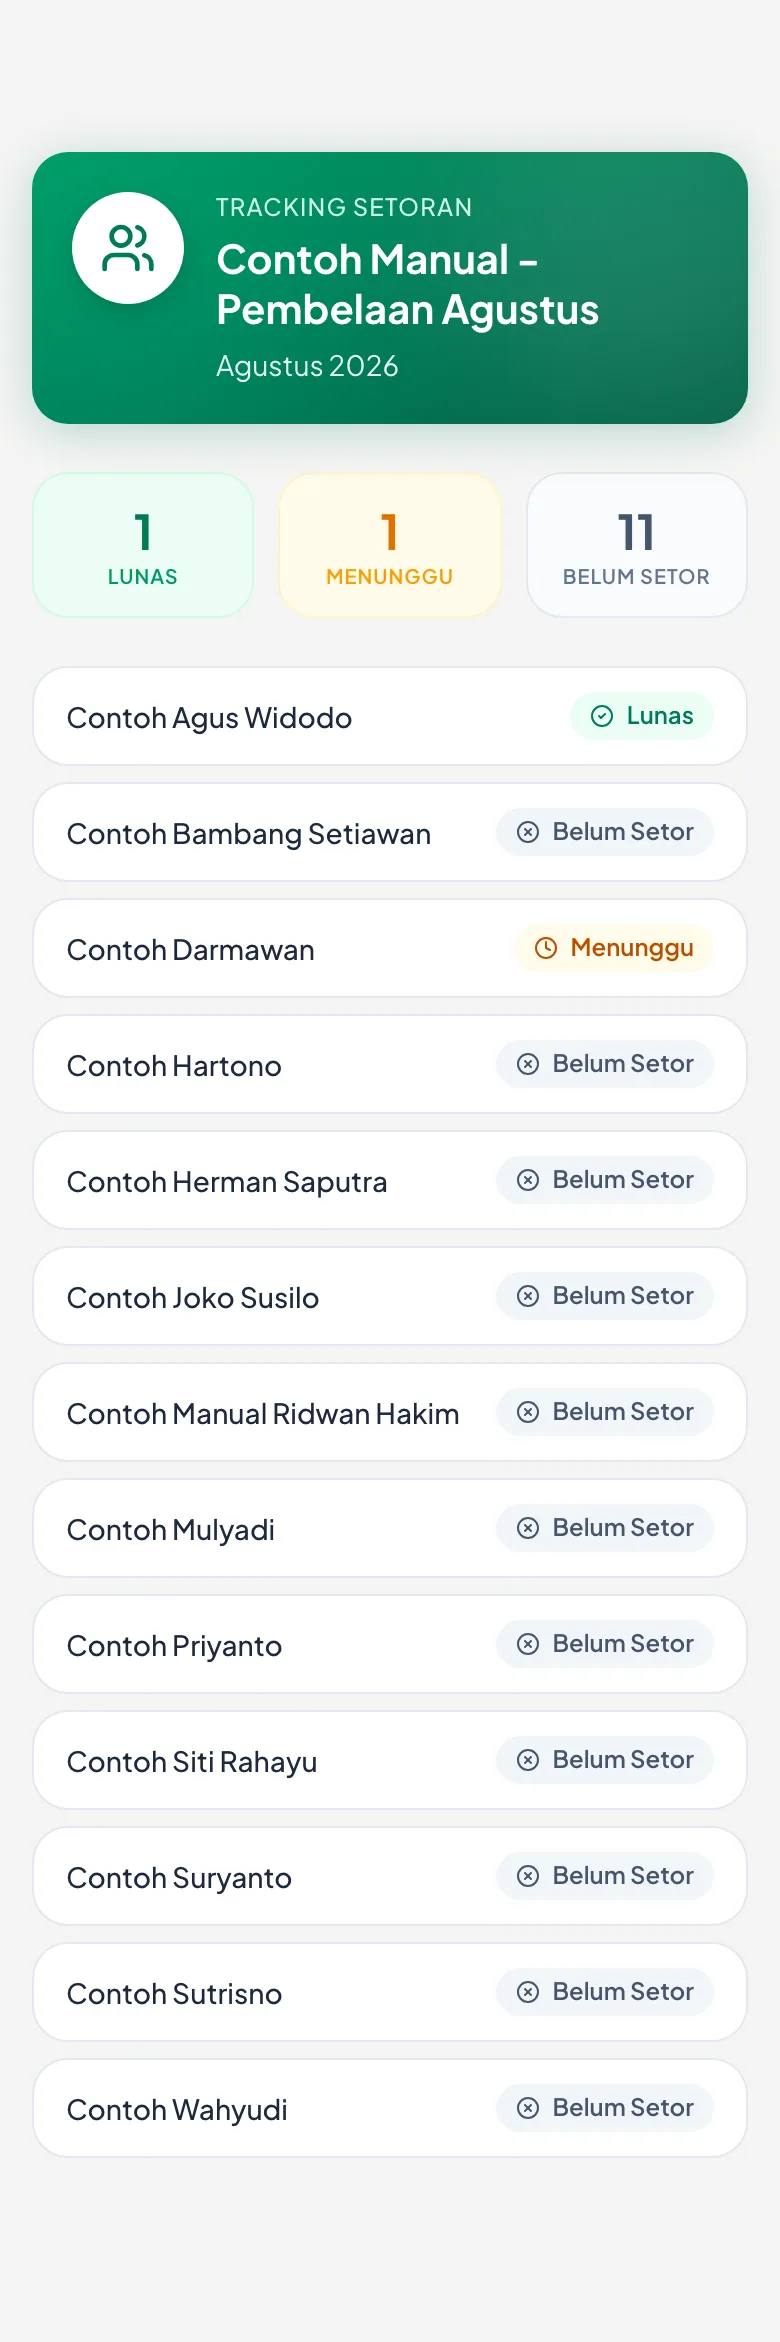
Task: Click the Belum Setor badge for Contoh Priyanto
Action: pos(605,1644)
